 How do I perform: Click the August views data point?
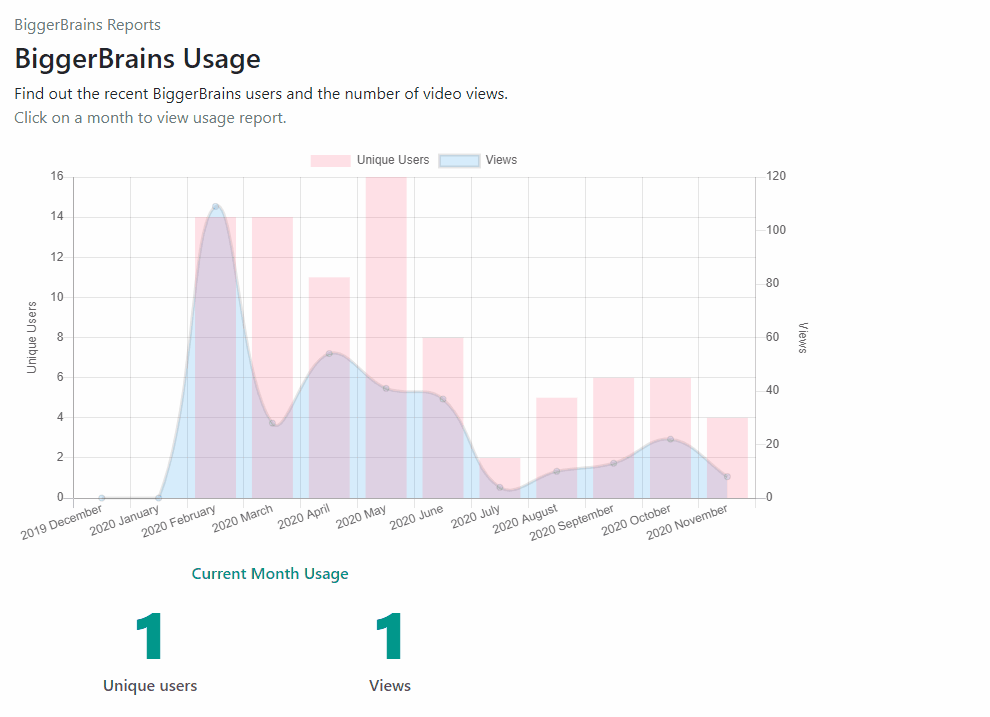(556, 471)
